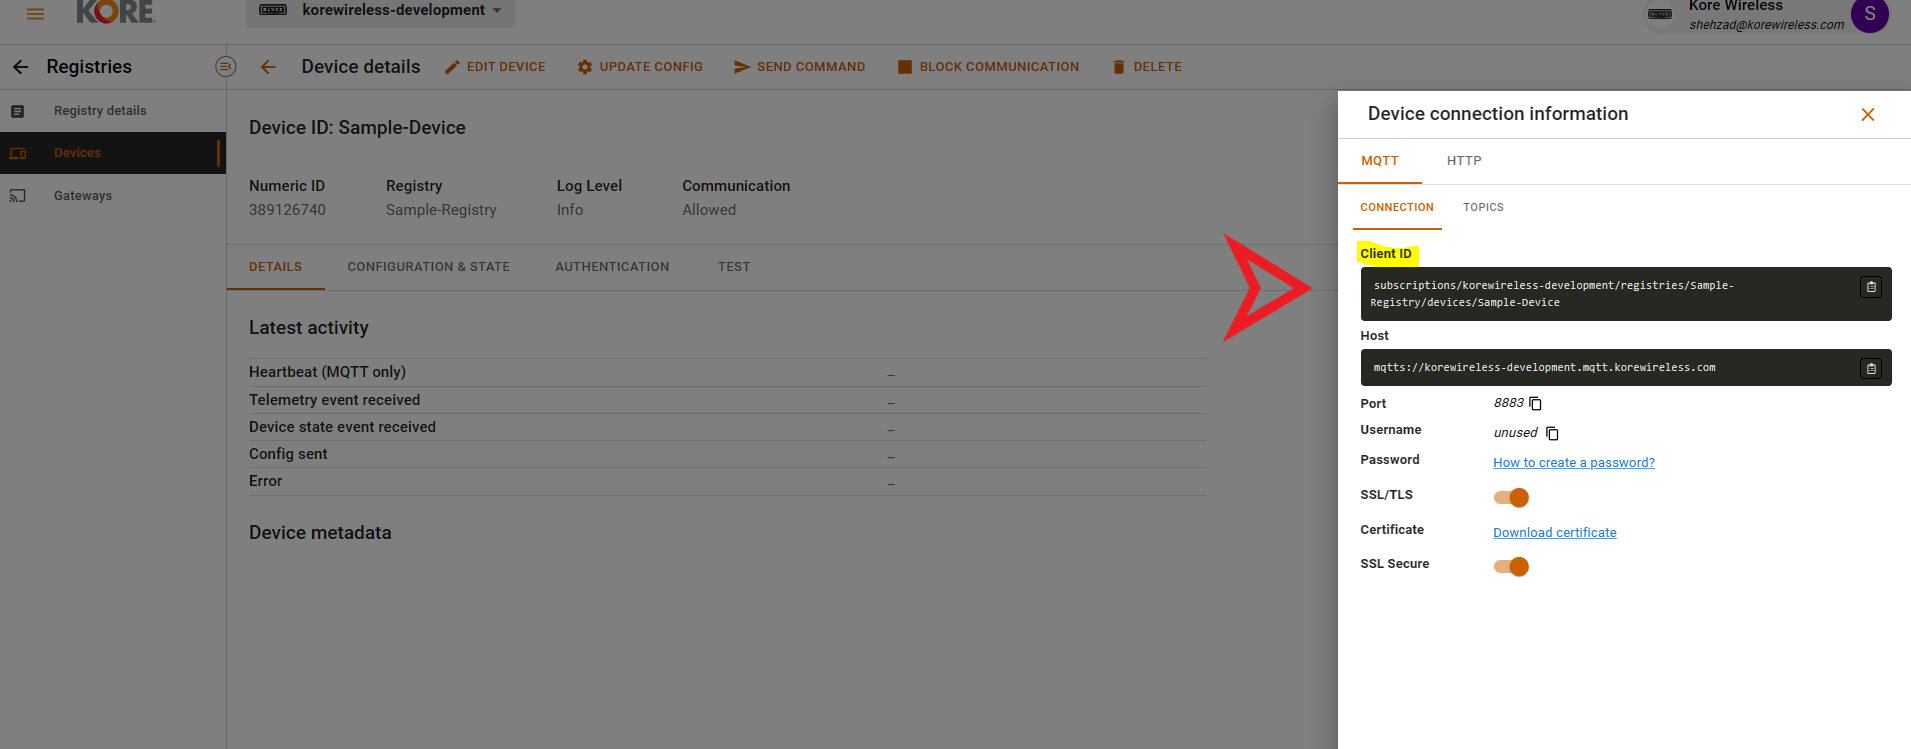Open korewireless-development subscription dropdown
1911x749 pixels.
pyautogui.click(x=381, y=11)
